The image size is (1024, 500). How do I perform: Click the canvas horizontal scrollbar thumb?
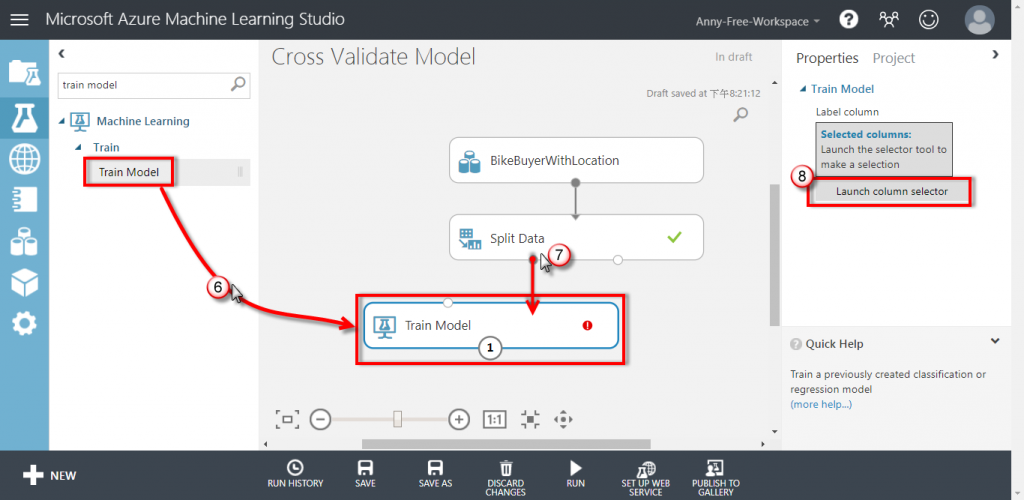point(506,444)
